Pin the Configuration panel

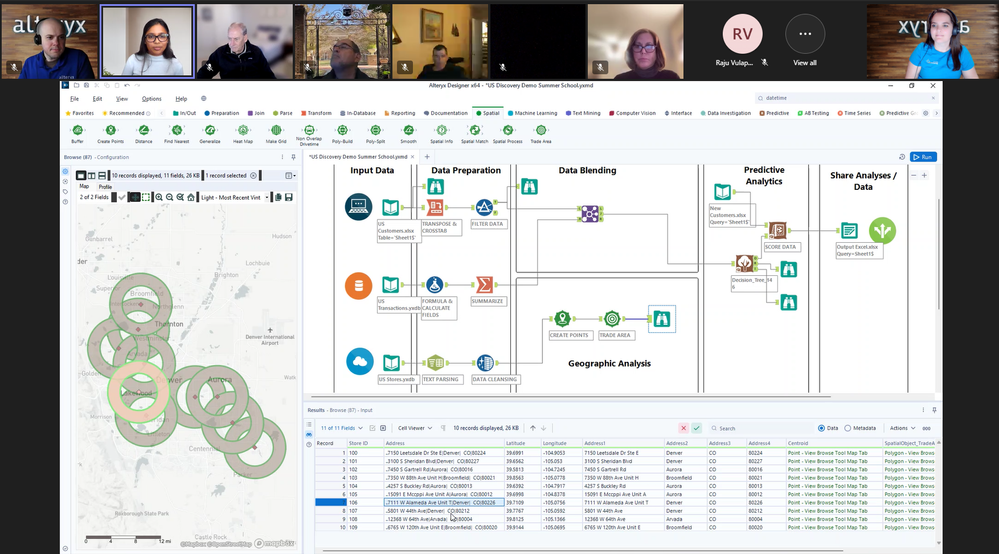pos(293,157)
